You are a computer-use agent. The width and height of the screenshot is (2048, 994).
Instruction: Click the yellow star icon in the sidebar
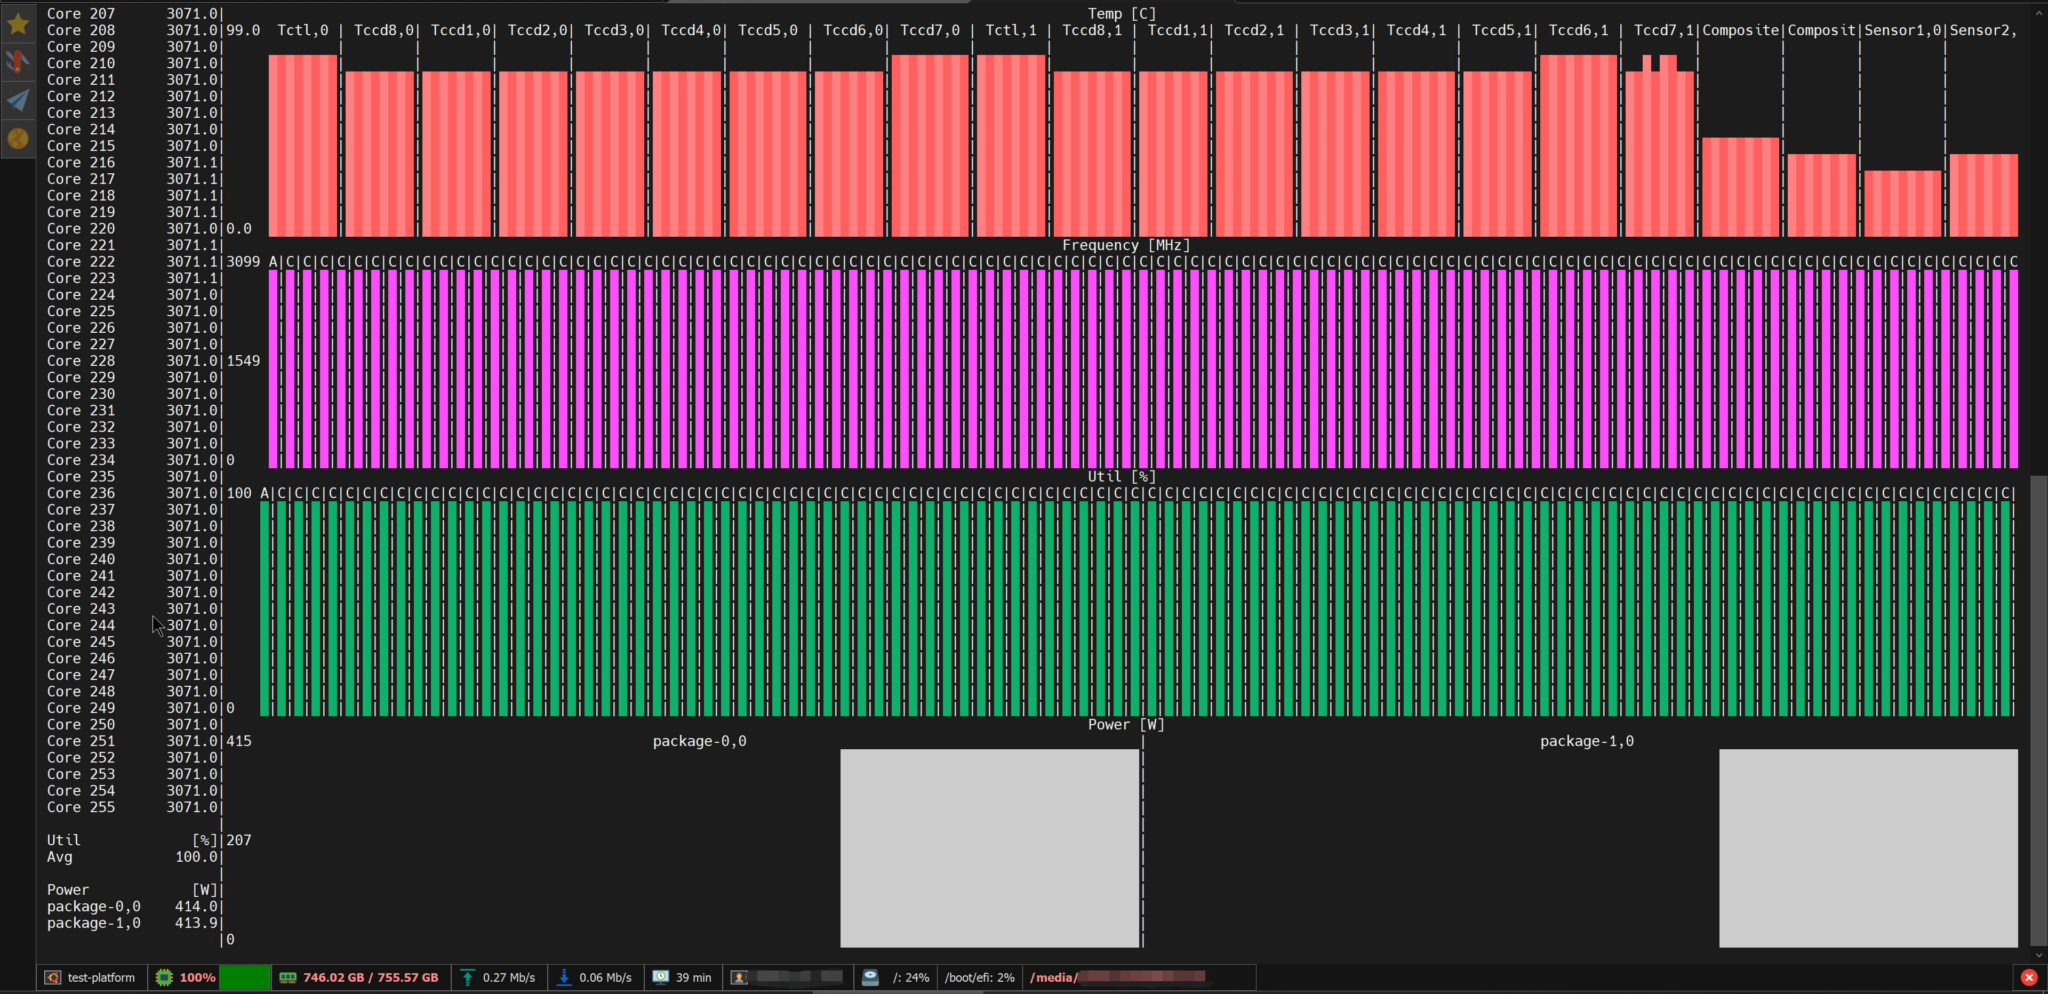pos(17,22)
